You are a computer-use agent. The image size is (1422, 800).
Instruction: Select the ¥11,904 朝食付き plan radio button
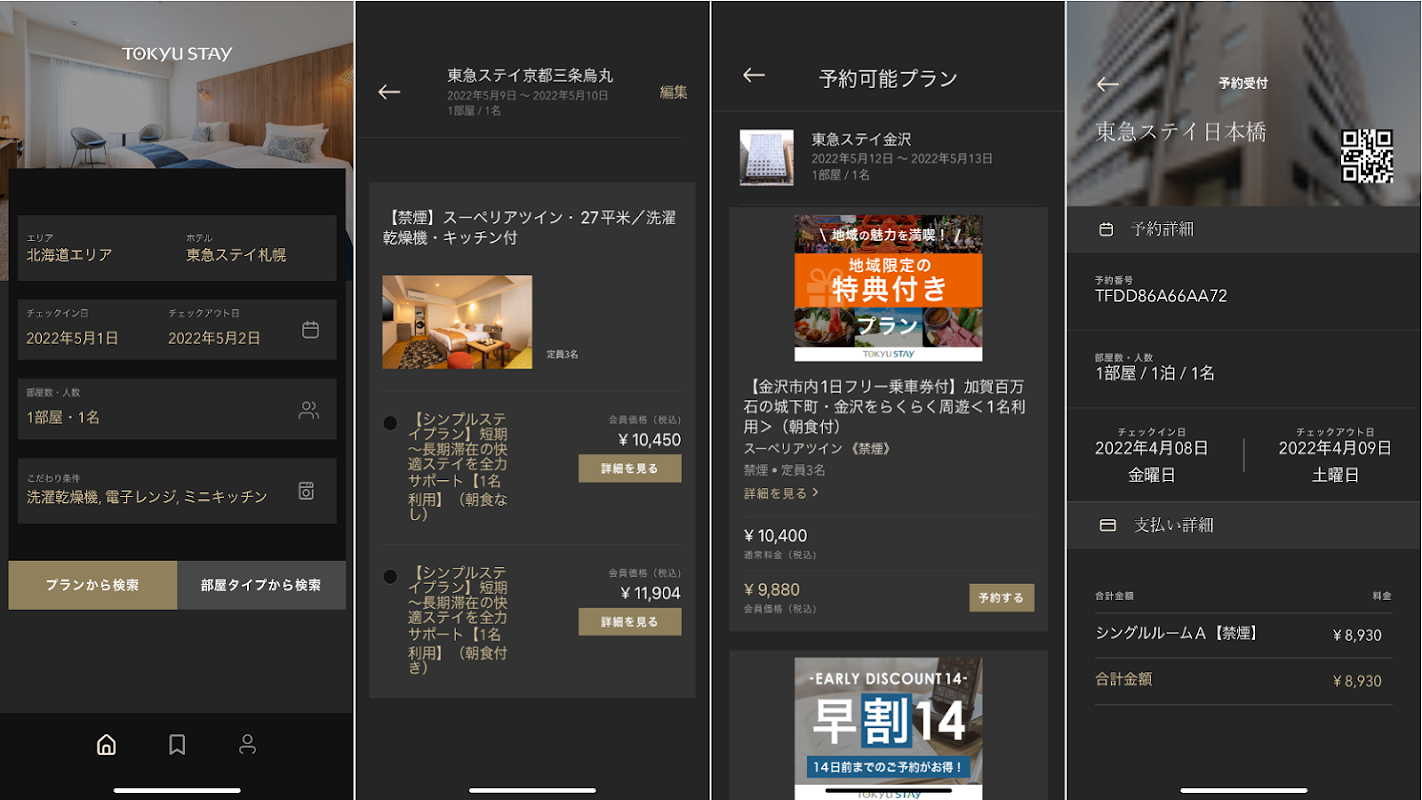click(390, 576)
